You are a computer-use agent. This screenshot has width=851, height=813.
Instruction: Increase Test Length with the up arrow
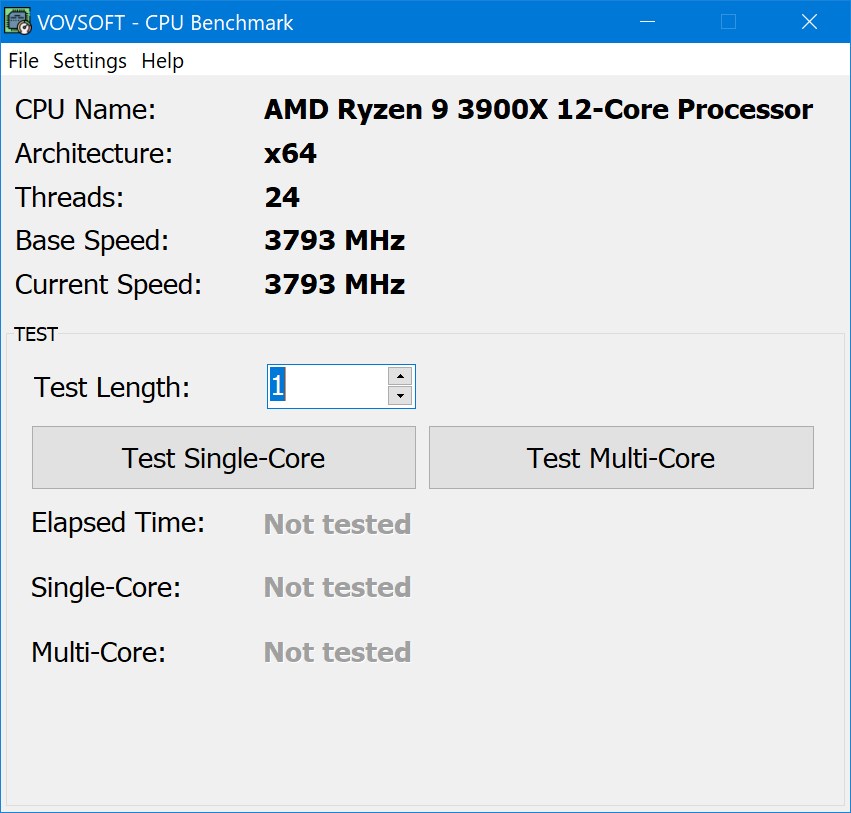point(400,376)
